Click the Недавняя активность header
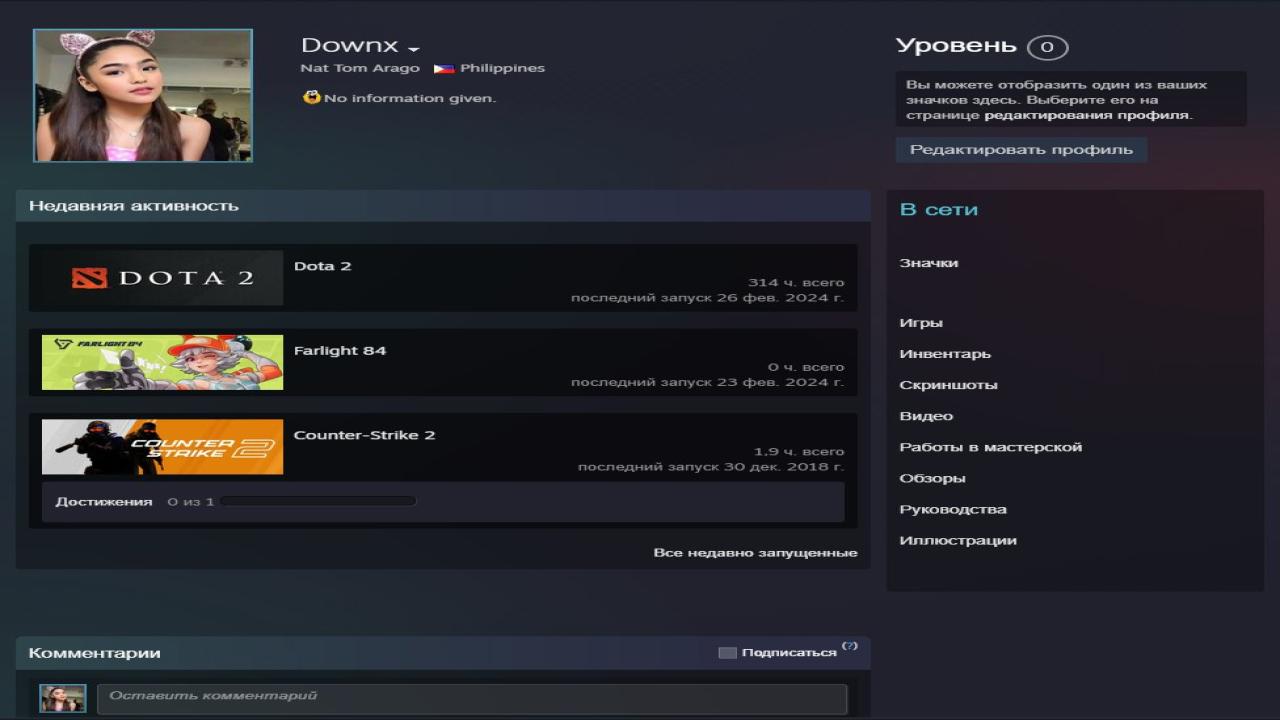Screen dimensions: 1280x720 coord(134,206)
